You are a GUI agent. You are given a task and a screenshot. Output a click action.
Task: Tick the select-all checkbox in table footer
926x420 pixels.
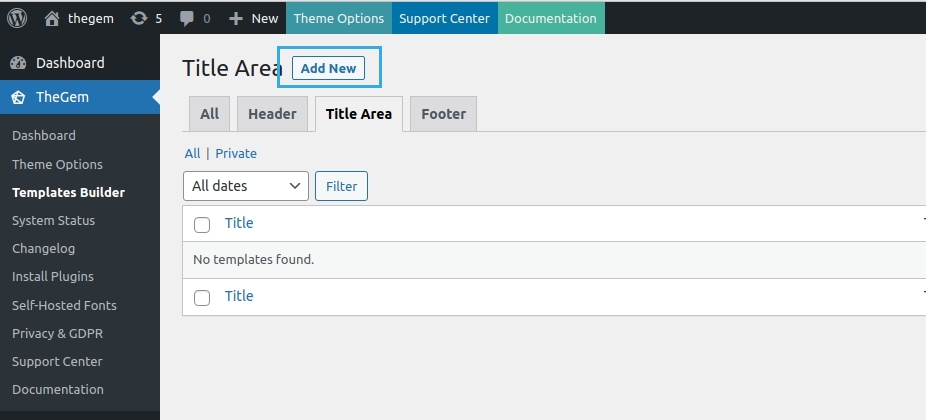click(202, 297)
